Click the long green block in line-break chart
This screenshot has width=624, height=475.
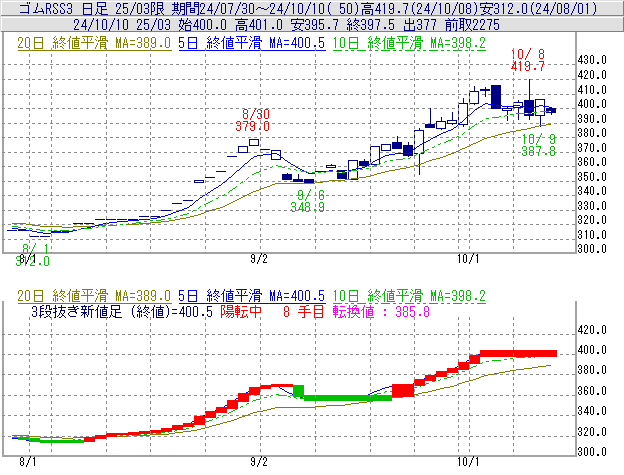[348, 398]
